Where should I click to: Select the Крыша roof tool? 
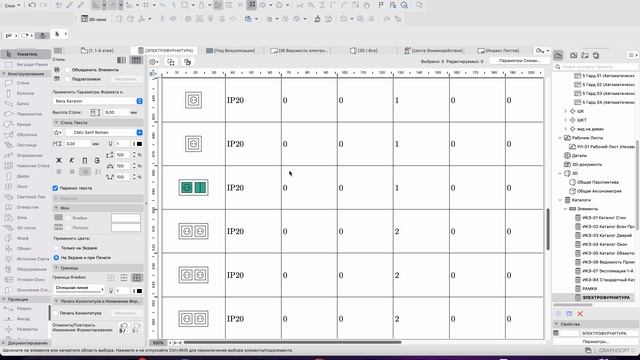pyautogui.click(x=23, y=124)
